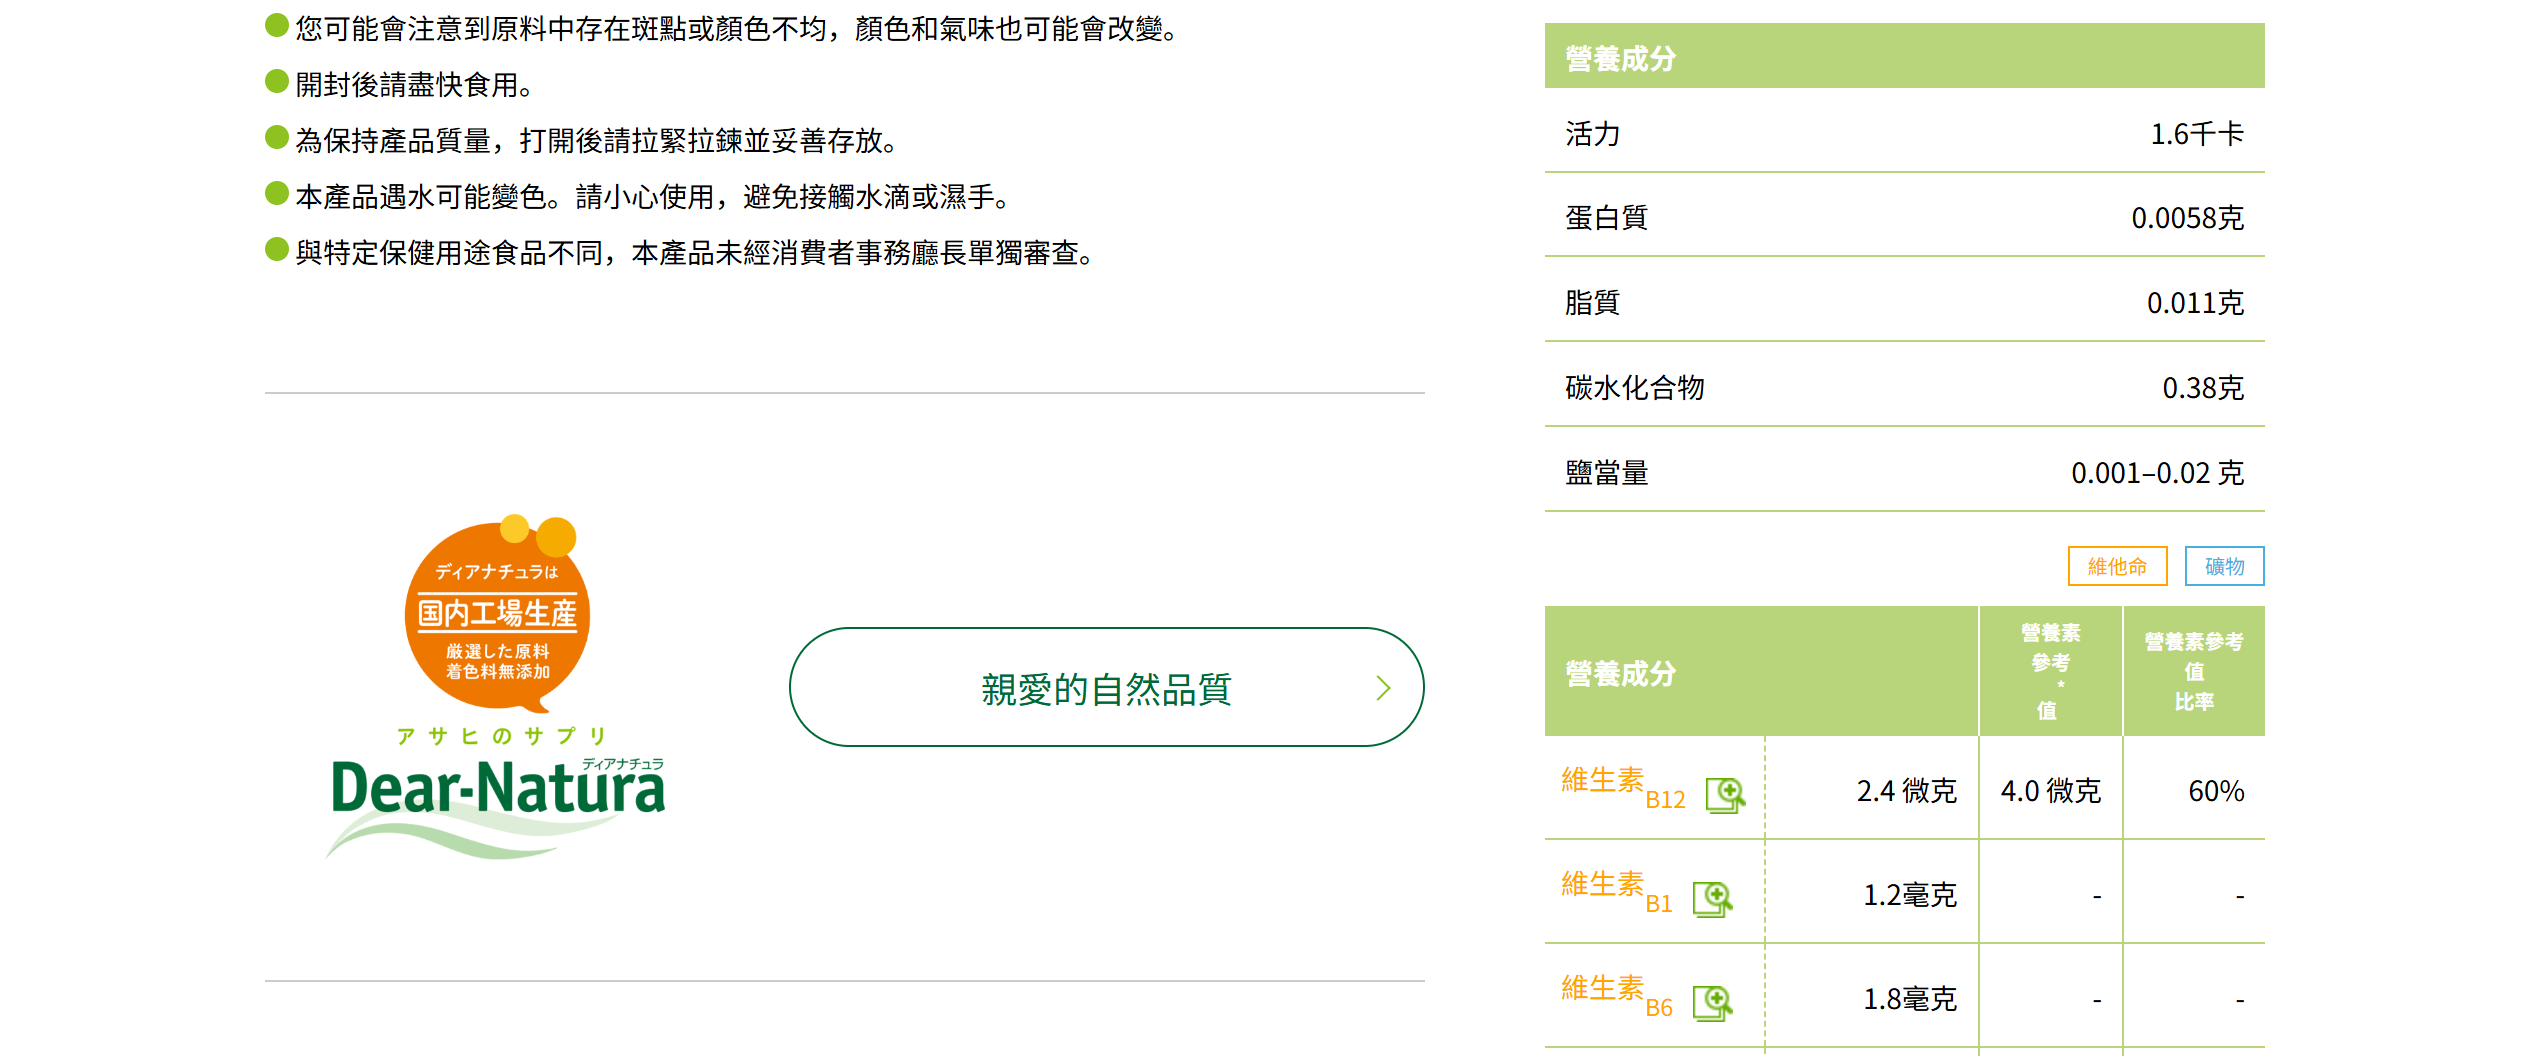This screenshot has width=2528, height=1056.
Task: Click the 維生素B12 nutrient name
Action: [x=1622, y=786]
